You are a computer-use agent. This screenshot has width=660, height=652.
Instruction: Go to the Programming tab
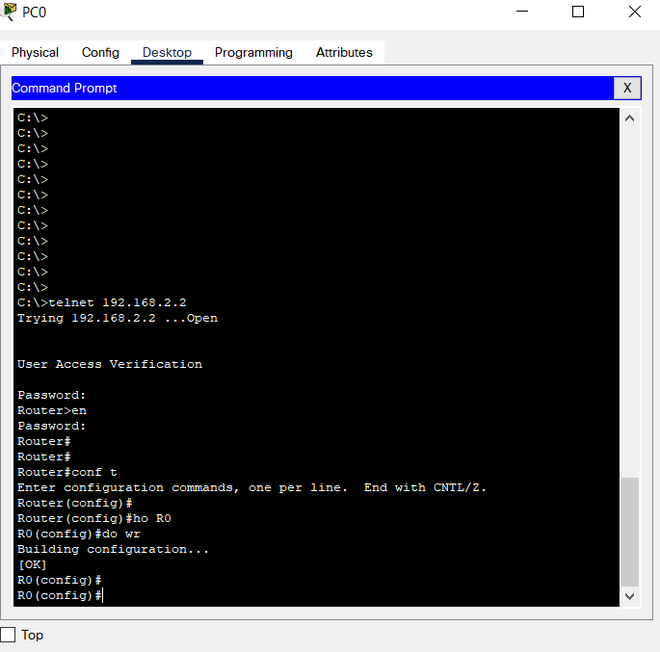point(254,53)
